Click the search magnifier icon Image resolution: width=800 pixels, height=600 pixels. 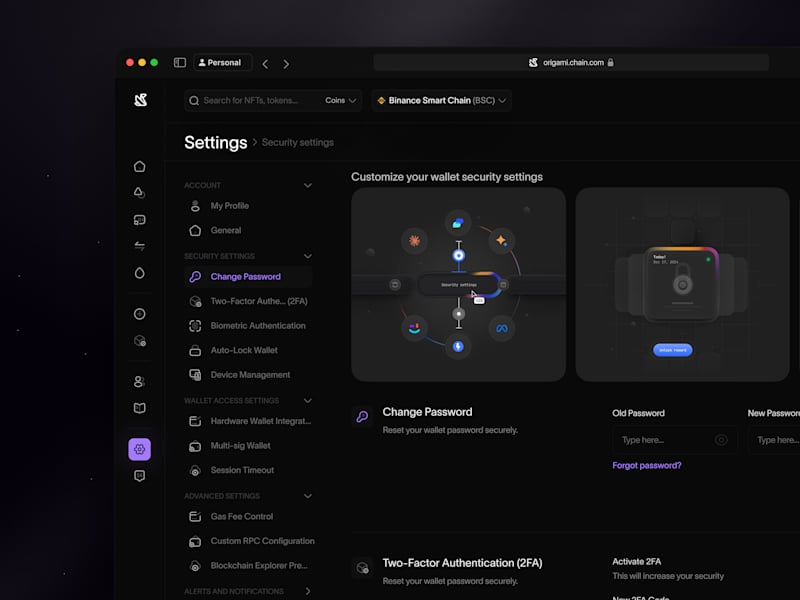click(x=194, y=101)
